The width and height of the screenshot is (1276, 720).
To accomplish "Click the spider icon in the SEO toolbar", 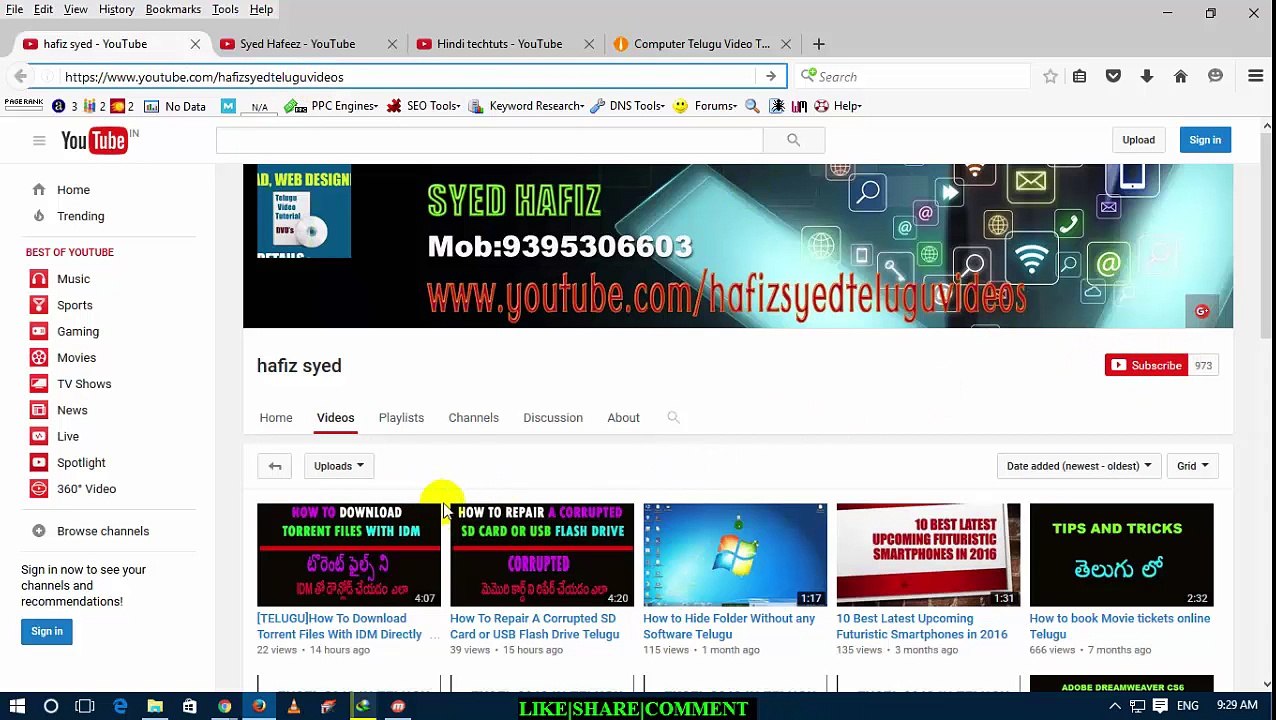I will [776, 106].
